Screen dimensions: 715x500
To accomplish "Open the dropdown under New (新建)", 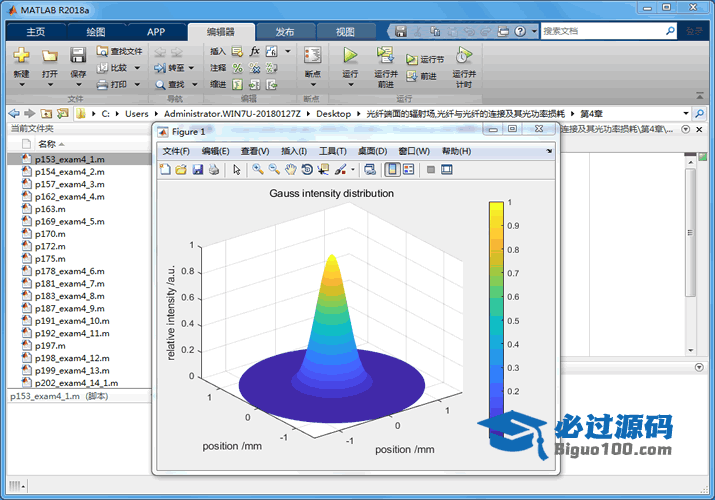I will [21, 86].
